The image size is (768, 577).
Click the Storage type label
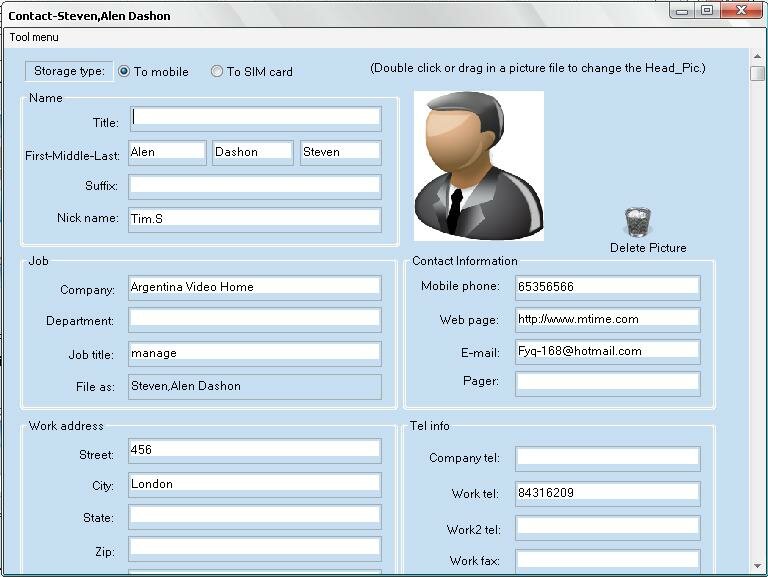pos(69,72)
